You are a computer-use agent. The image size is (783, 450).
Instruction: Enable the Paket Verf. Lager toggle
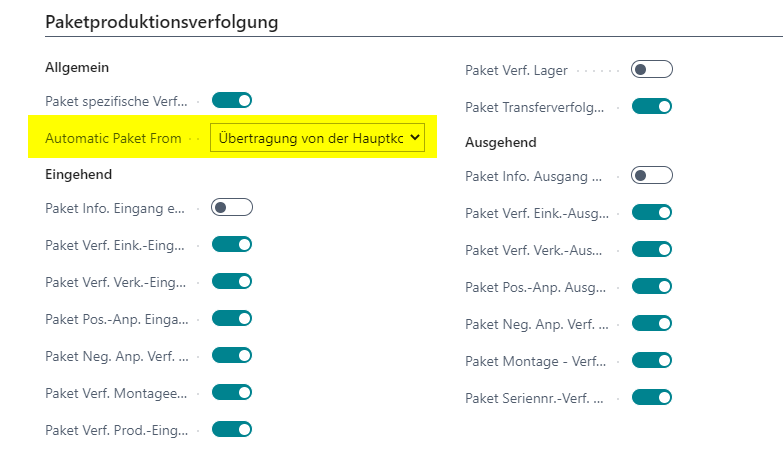[x=652, y=69]
